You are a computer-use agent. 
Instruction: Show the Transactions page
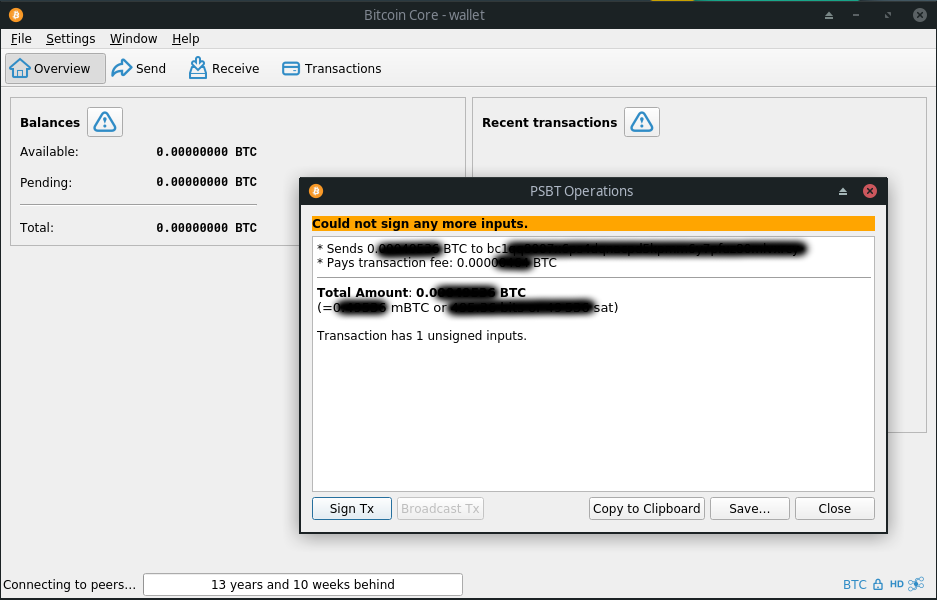pyautogui.click(x=332, y=68)
